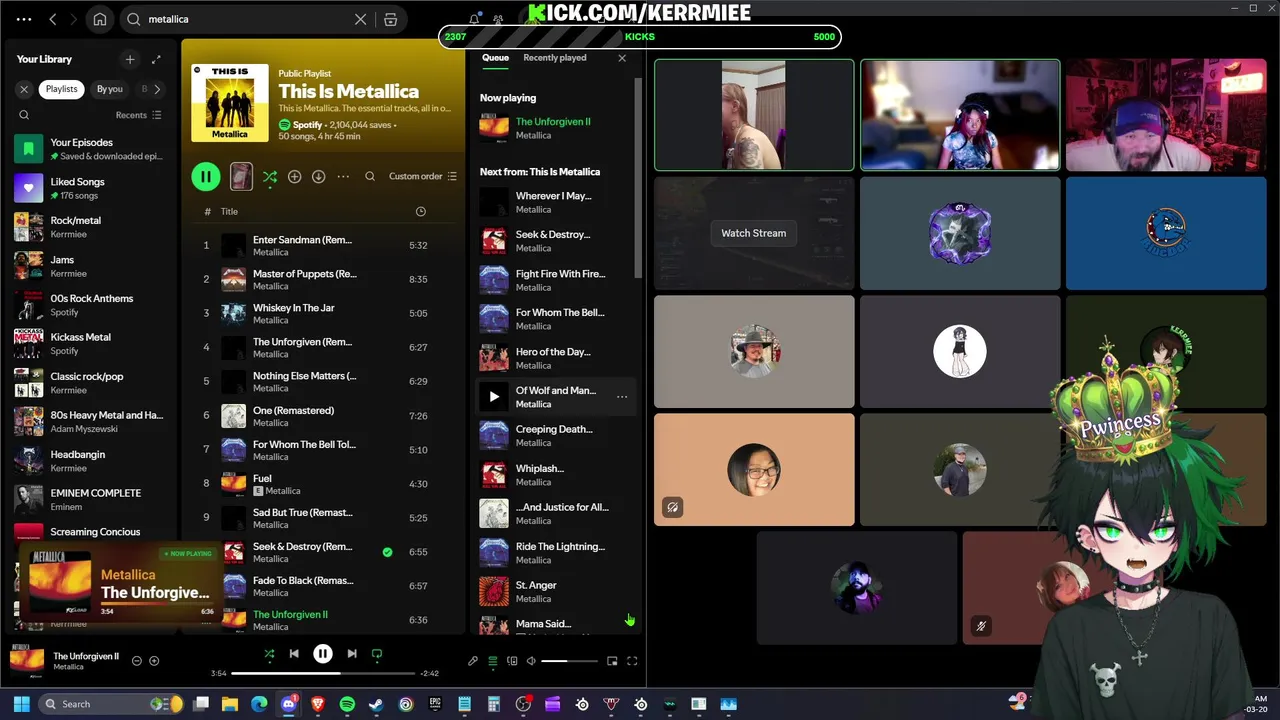Image resolution: width=1280 pixels, height=720 pixels.
Task: Open the Browse icon in search bar
Action: (x=391, y=19)
